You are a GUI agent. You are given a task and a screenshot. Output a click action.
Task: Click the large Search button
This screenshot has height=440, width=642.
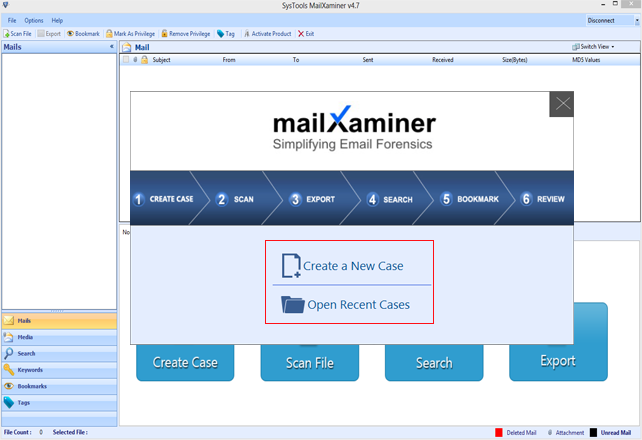pos(434,363)
